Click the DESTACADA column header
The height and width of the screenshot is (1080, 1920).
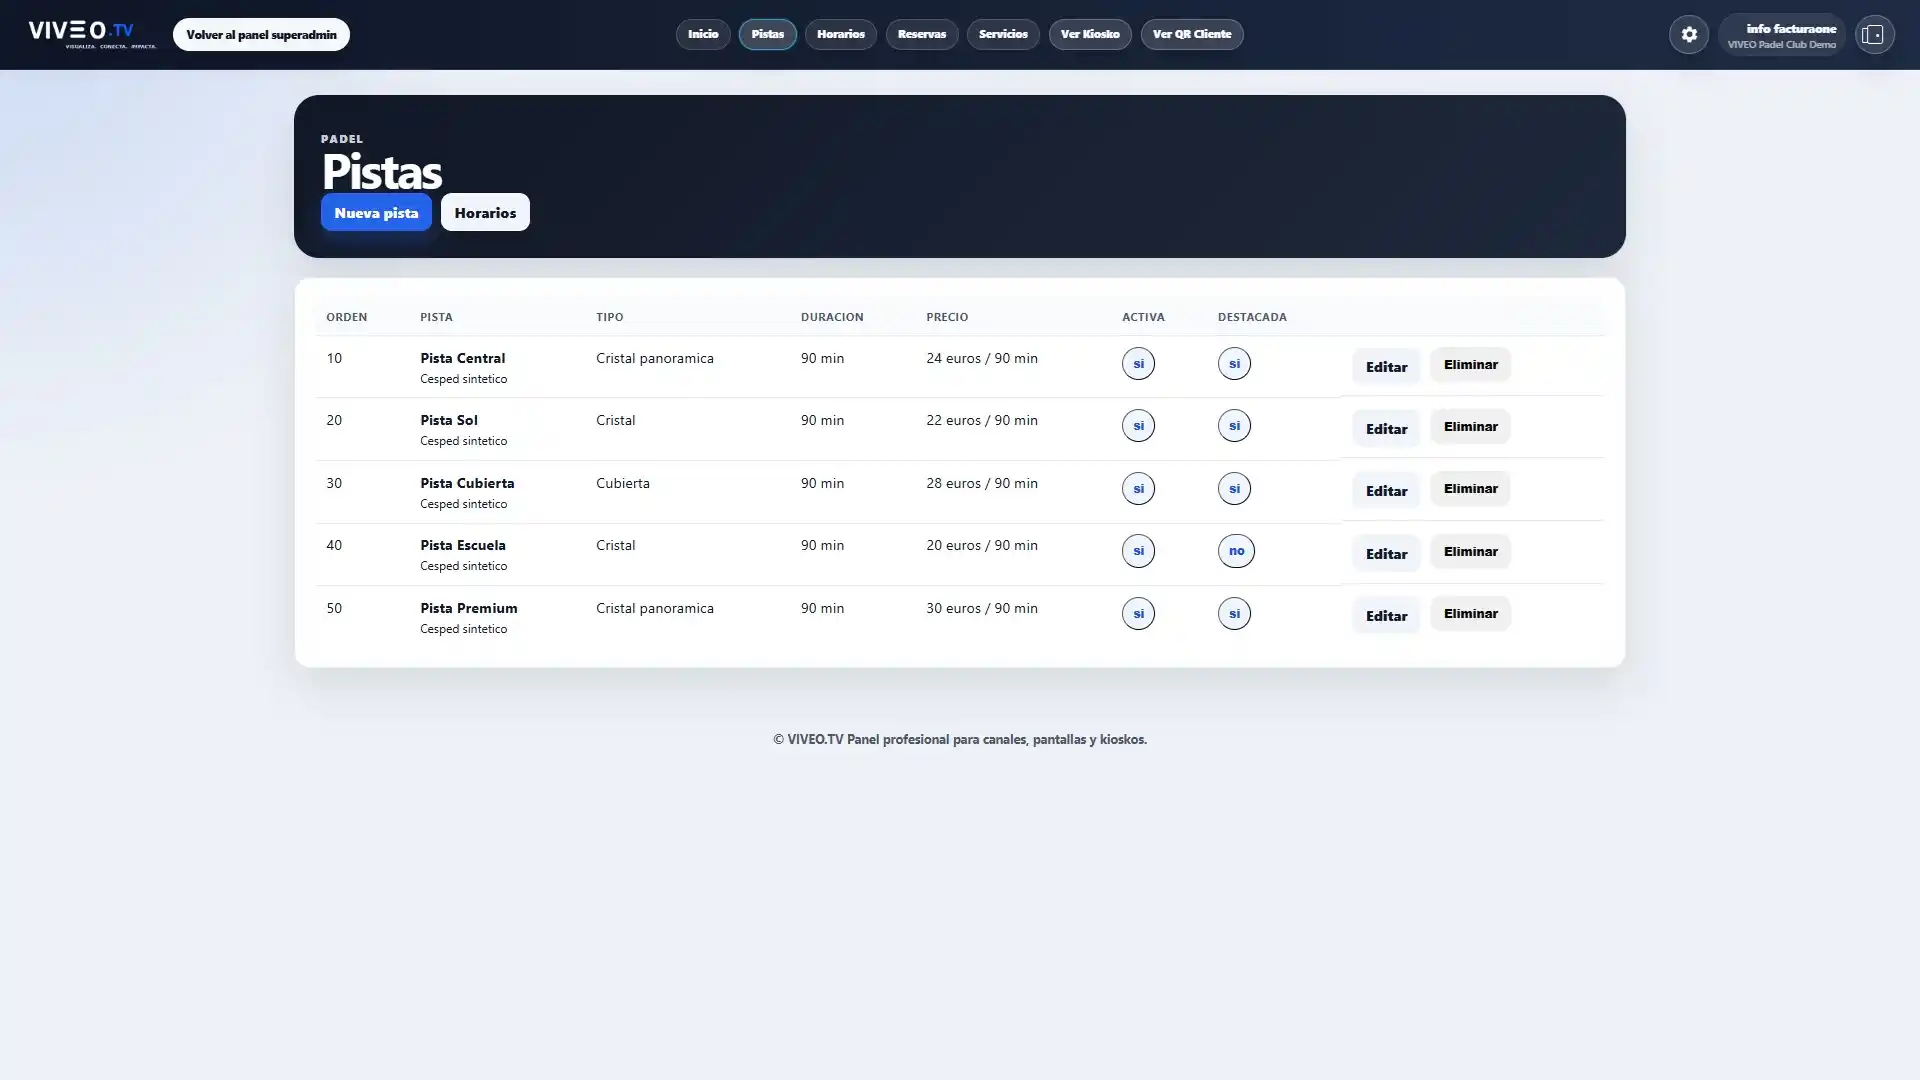click(1252, 317)
